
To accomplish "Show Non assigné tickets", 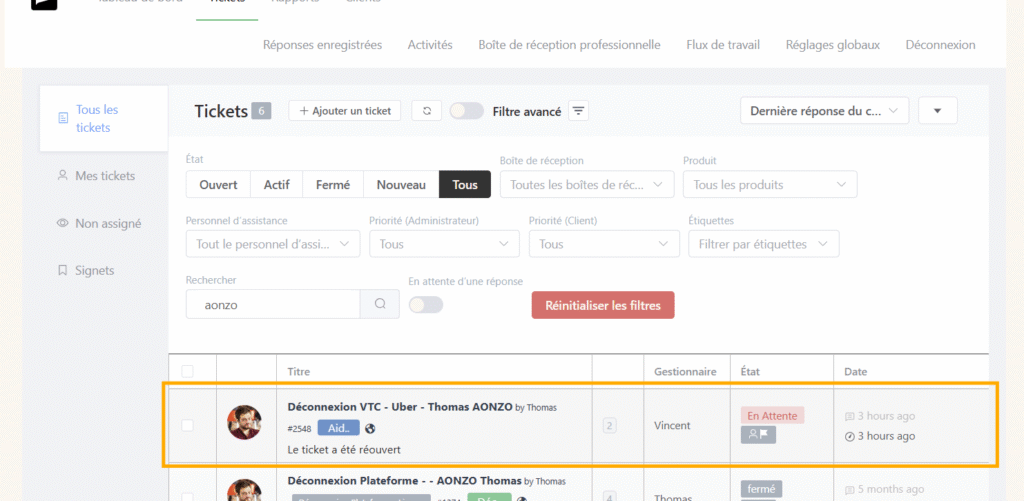I will click(107, 224).
